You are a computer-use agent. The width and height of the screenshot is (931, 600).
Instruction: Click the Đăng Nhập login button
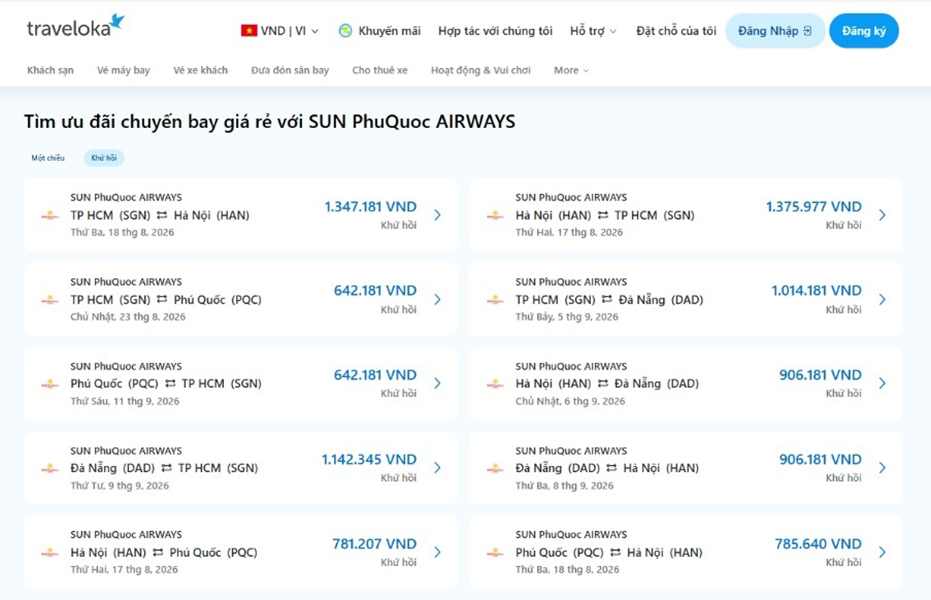[775, 31]
